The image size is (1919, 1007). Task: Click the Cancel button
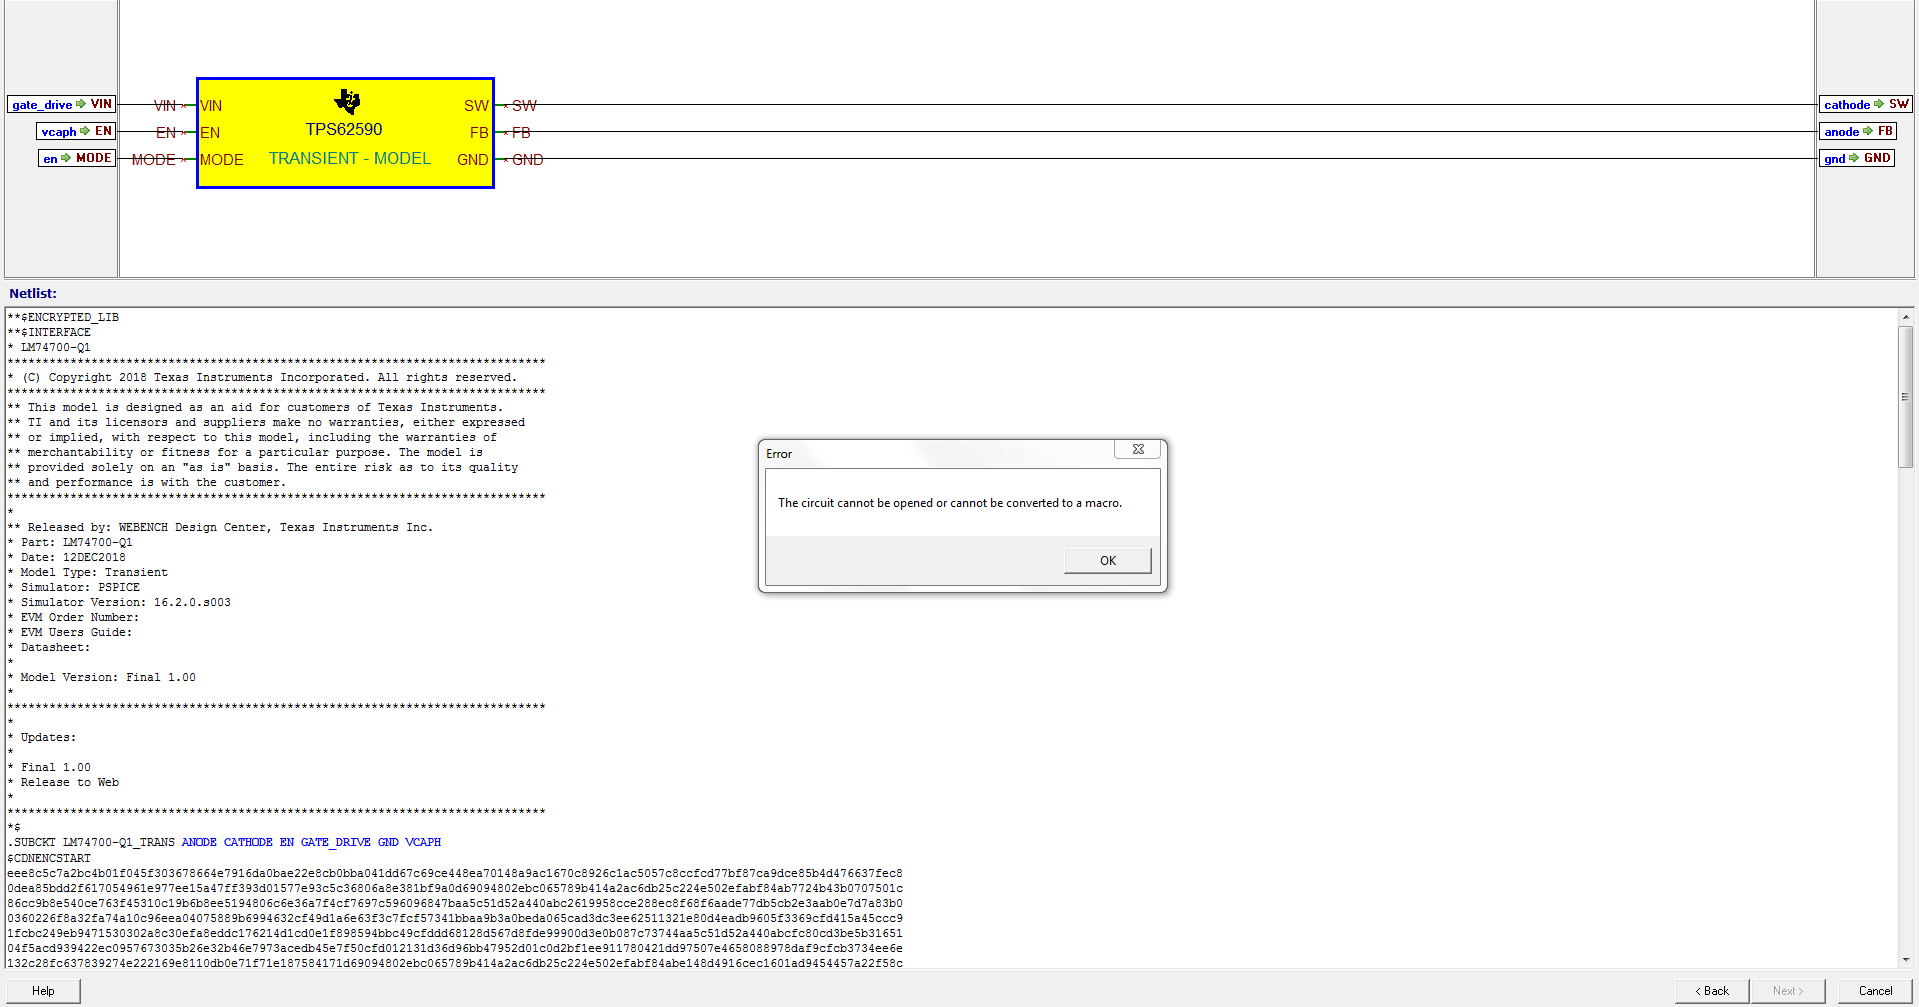1875,991
